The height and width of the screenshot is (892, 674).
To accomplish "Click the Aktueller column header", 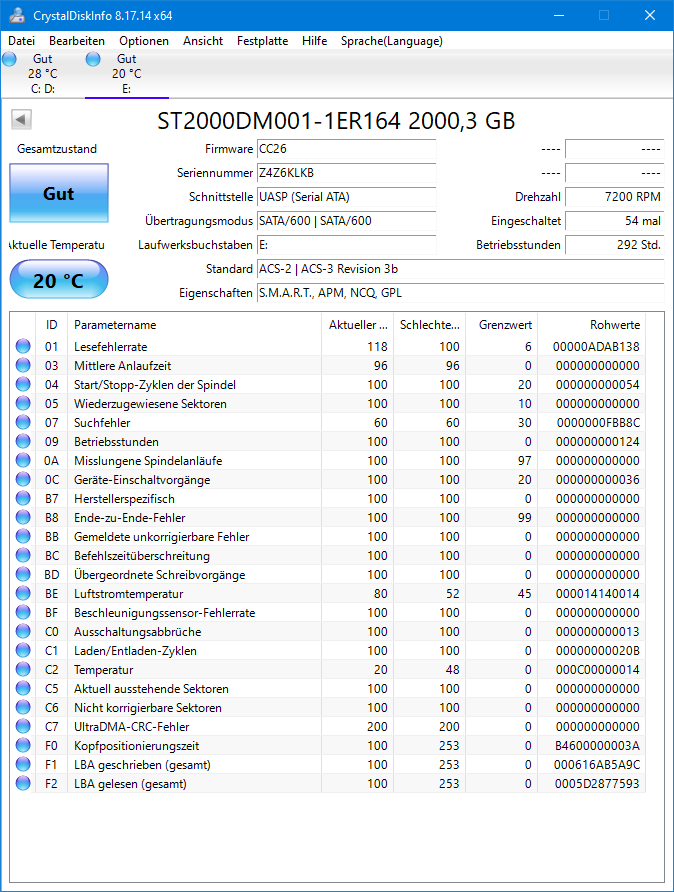I will (357, 325).
